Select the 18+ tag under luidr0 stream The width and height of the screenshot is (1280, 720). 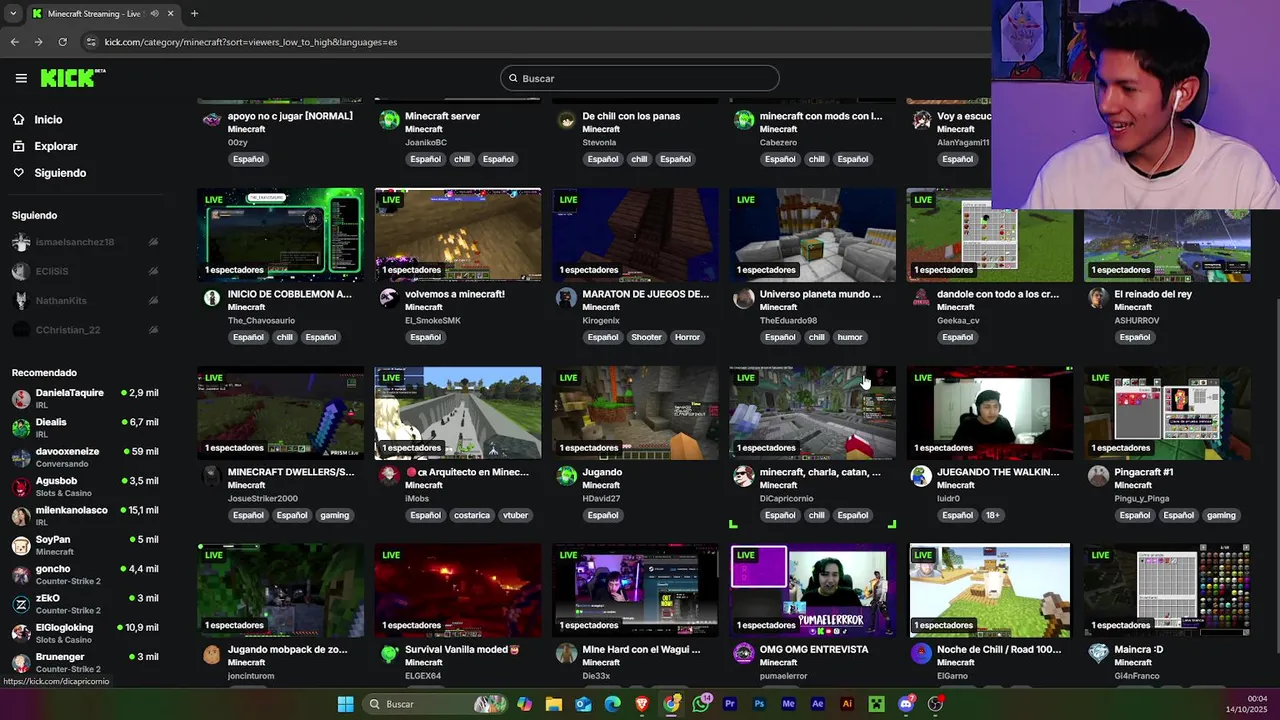[x=992, y=515]
